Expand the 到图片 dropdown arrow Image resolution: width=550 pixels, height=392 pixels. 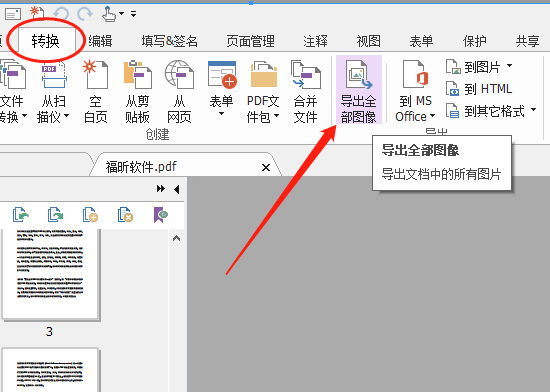click(x=509, y=66)
